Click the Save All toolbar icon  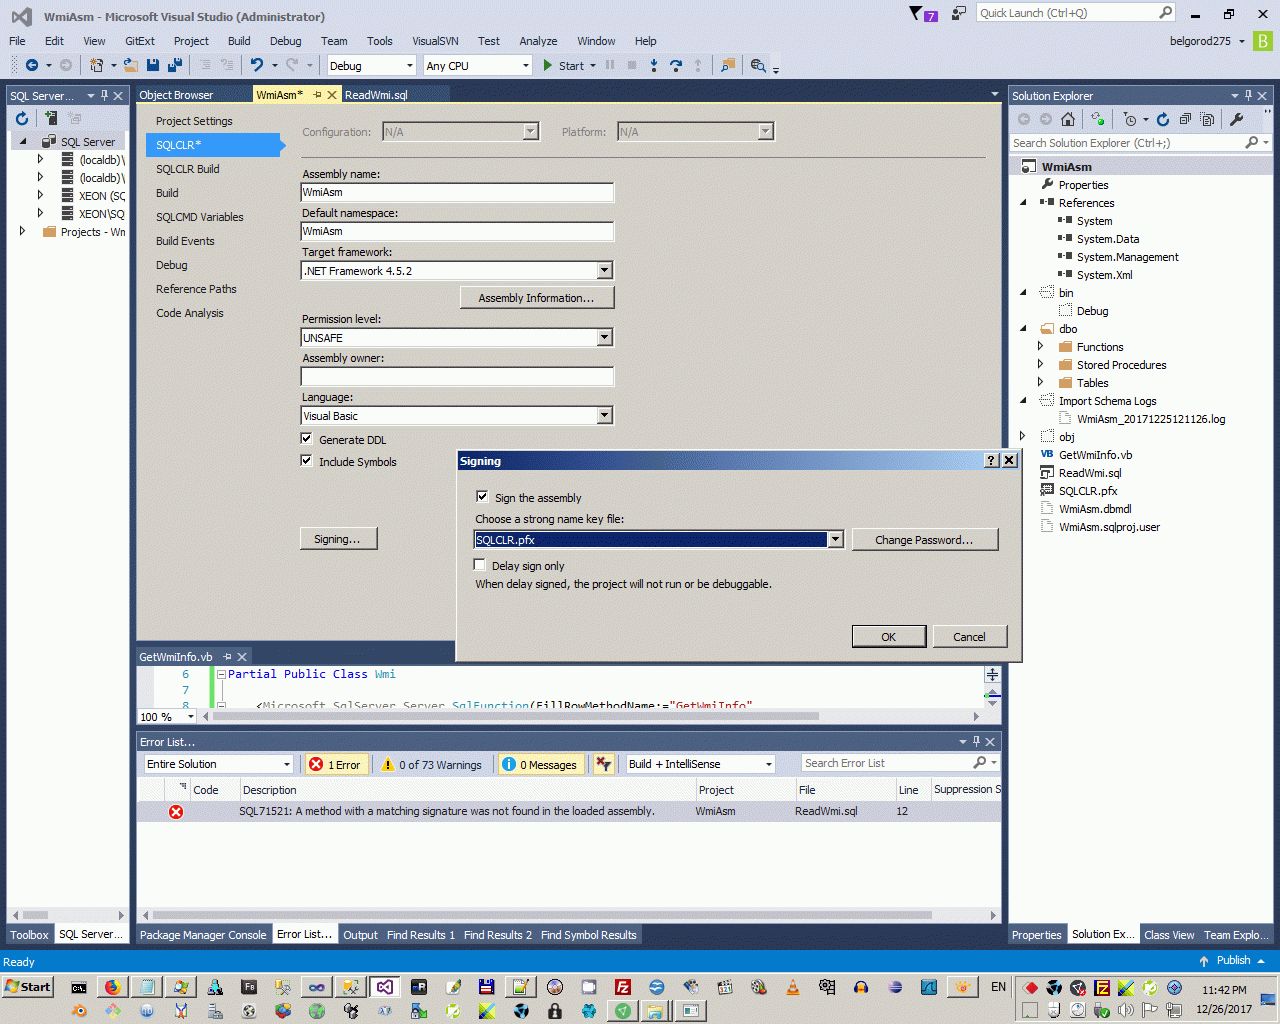tap(175, 66)
